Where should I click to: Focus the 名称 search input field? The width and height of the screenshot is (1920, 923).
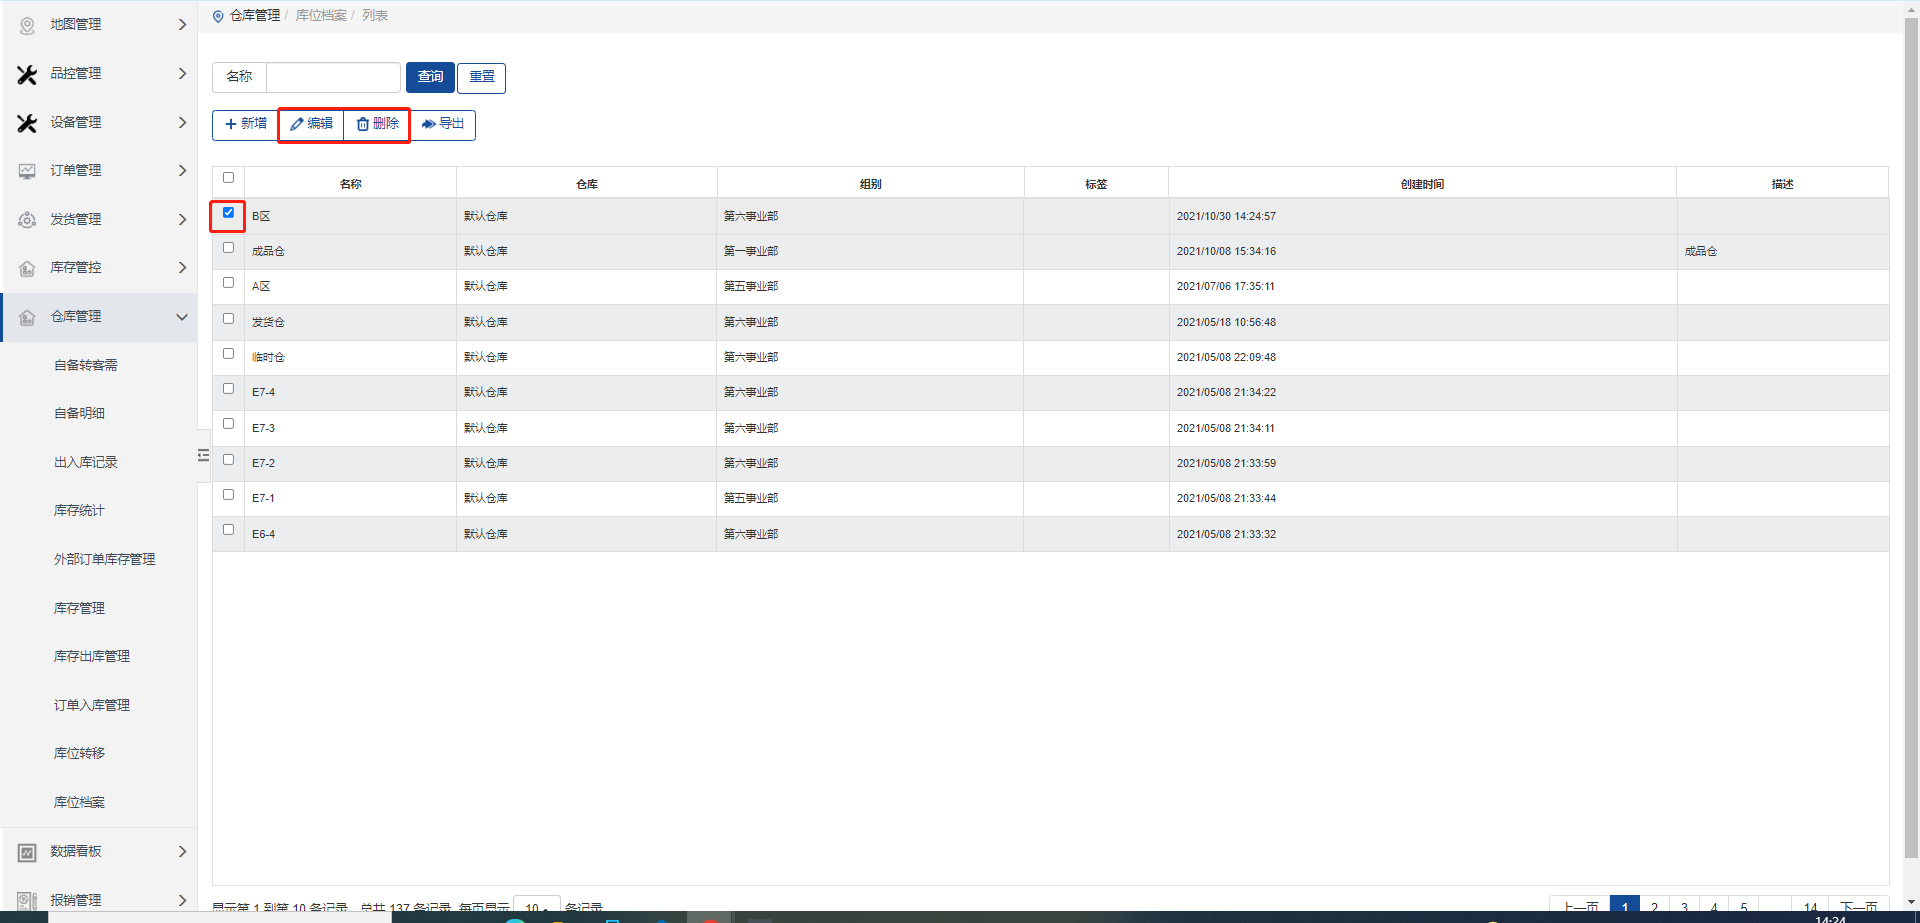(x=333, y=77)
